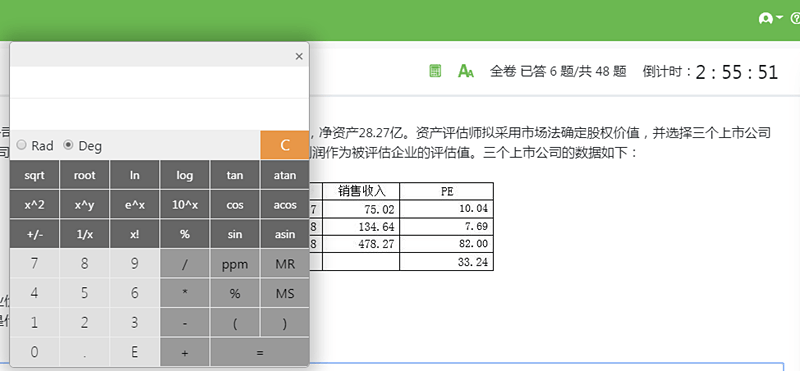This screenshot has width=800, height=371.
Task: Click the e^x key
Action: [x=135, y=205]
